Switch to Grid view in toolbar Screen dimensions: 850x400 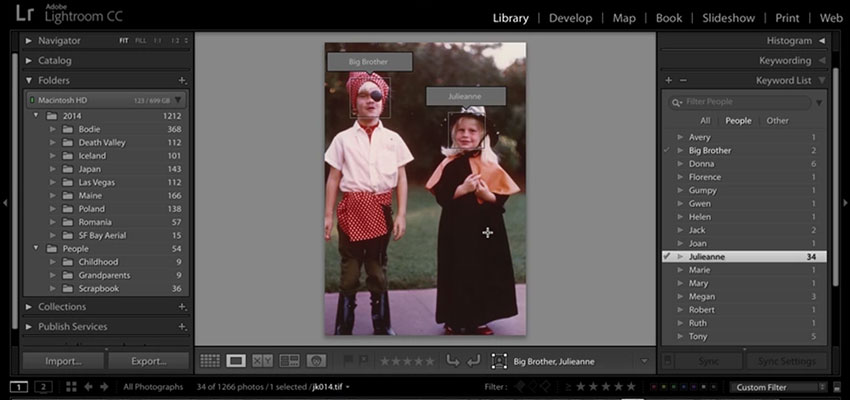coord(210,361)
